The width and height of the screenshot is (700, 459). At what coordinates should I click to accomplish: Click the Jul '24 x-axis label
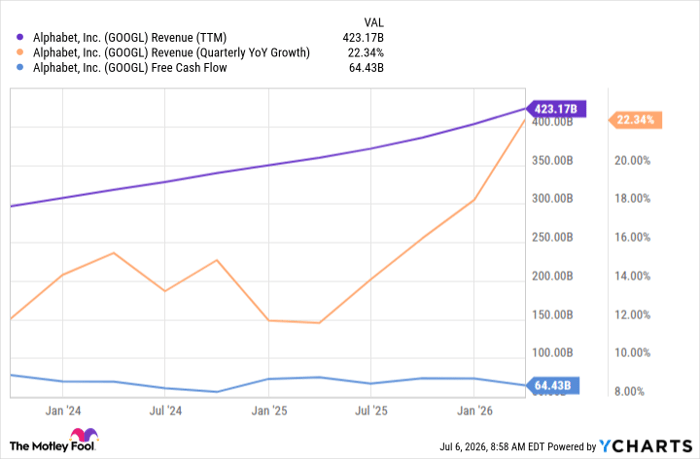tap(165, 411)
